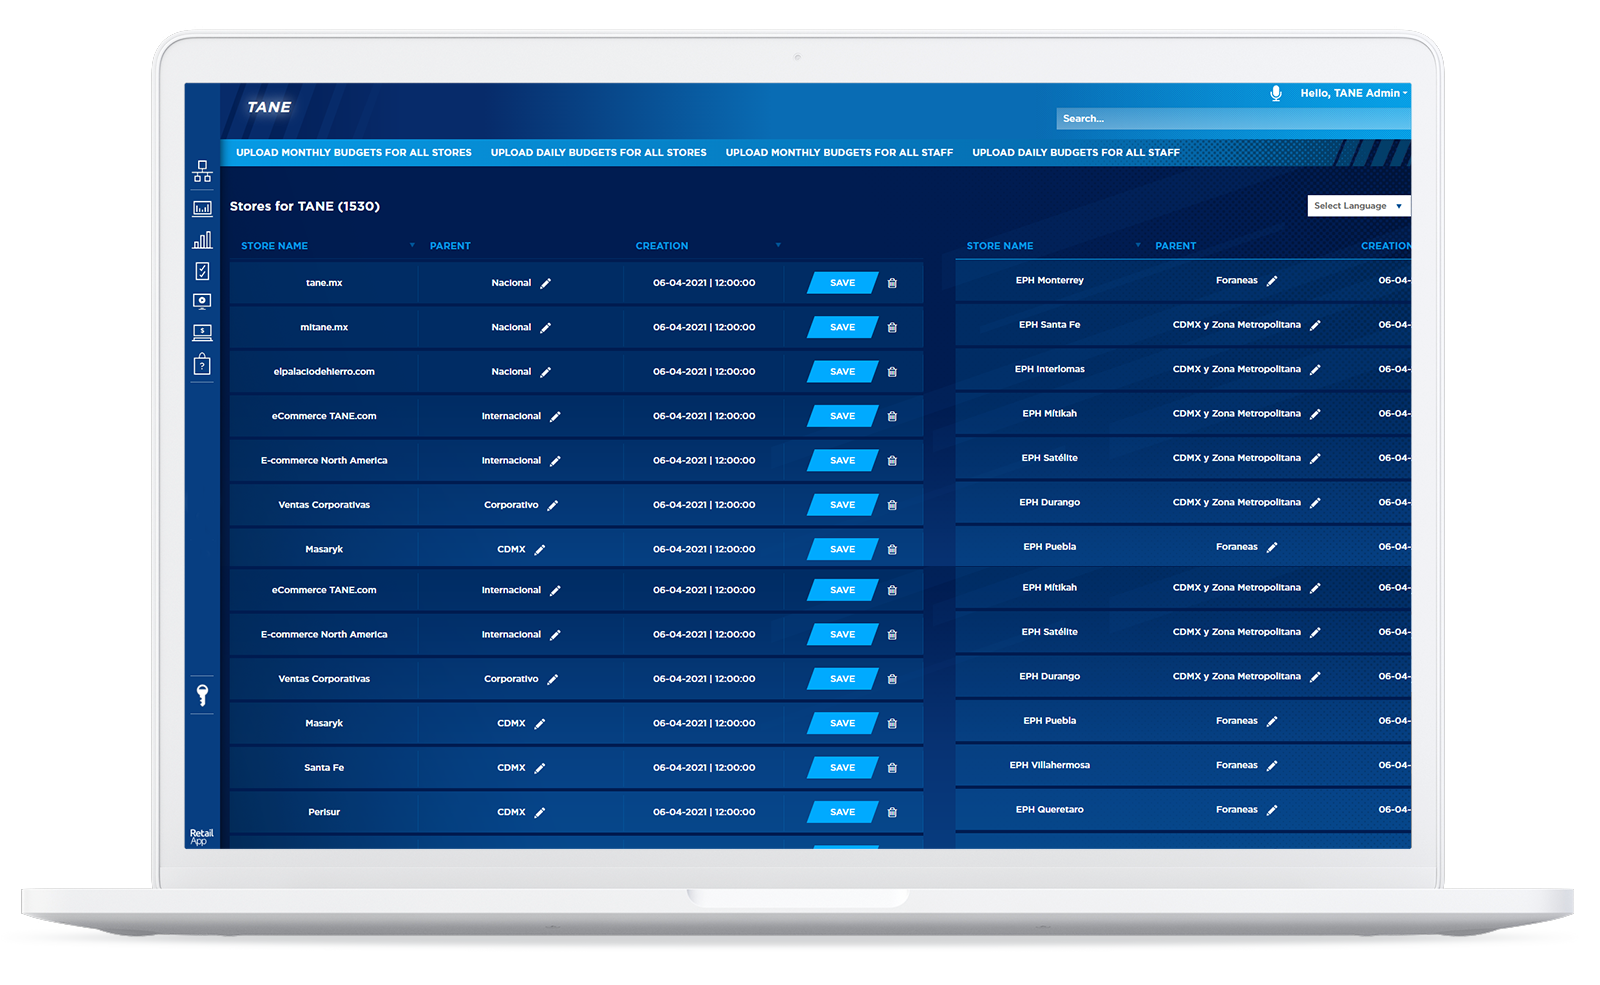
Task: Click the shopping bag help icon
Action: pos(202,364)
